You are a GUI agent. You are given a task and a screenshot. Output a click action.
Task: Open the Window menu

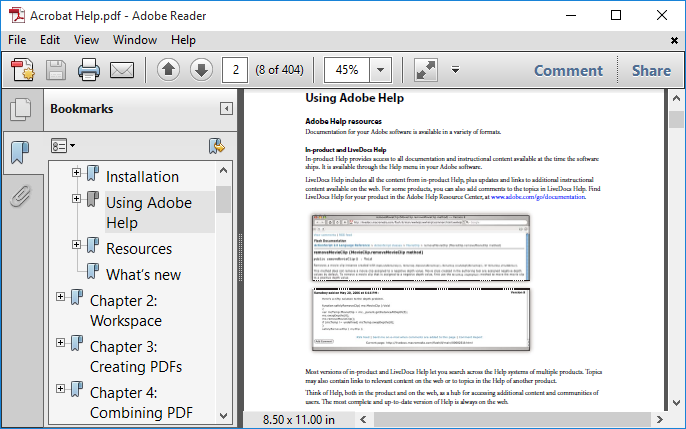pyautogui.click(x=135, y=40)
